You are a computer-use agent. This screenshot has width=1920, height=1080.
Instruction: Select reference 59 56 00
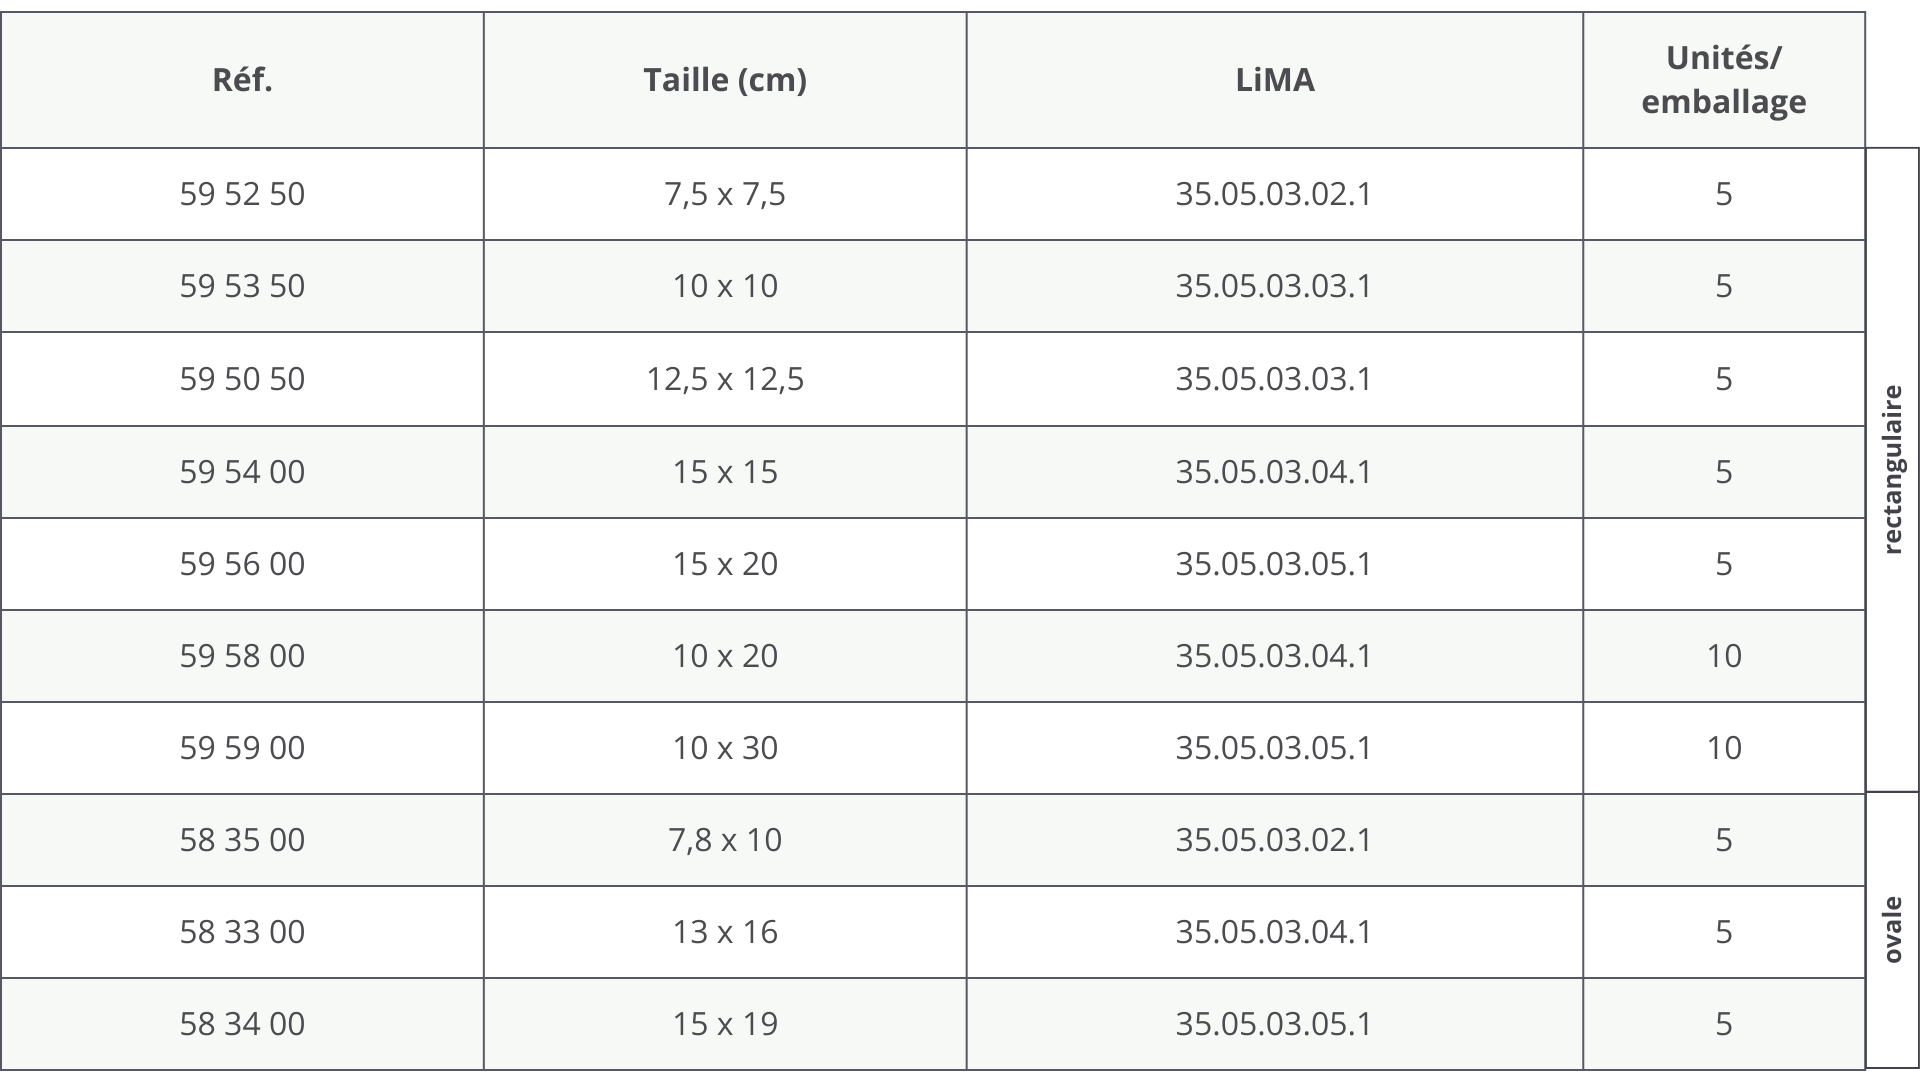pyautogui.click(x=242, y=564)
